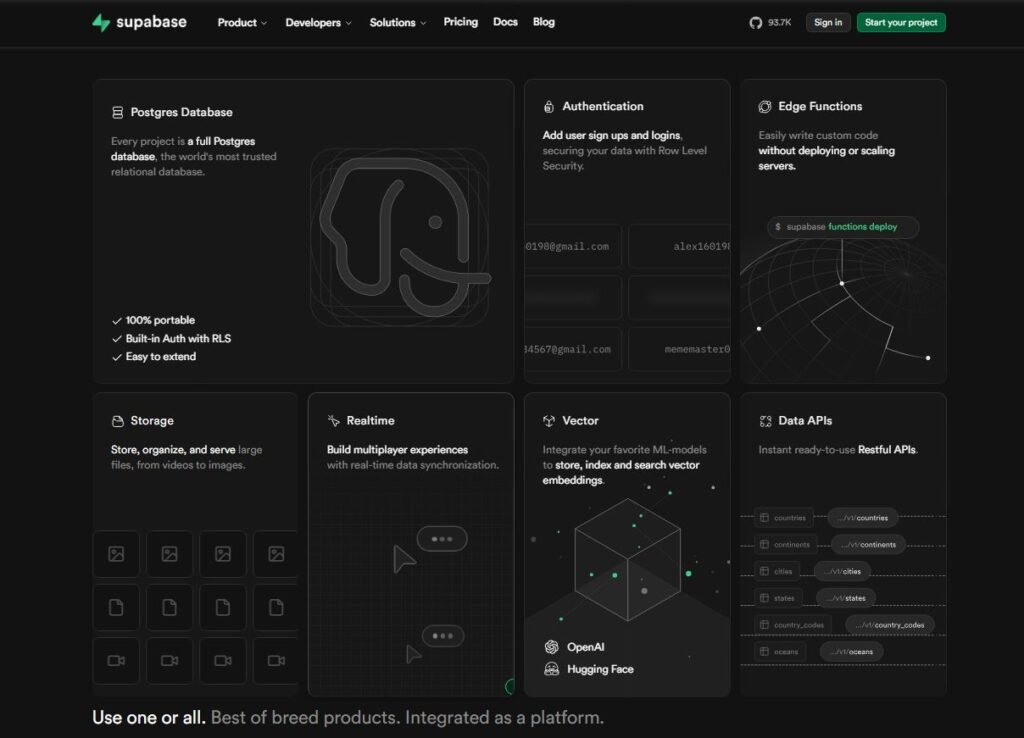Screen dimensions: 1024x738
Task: Expand the Product dropdown menu
Action: coord(241,21)
